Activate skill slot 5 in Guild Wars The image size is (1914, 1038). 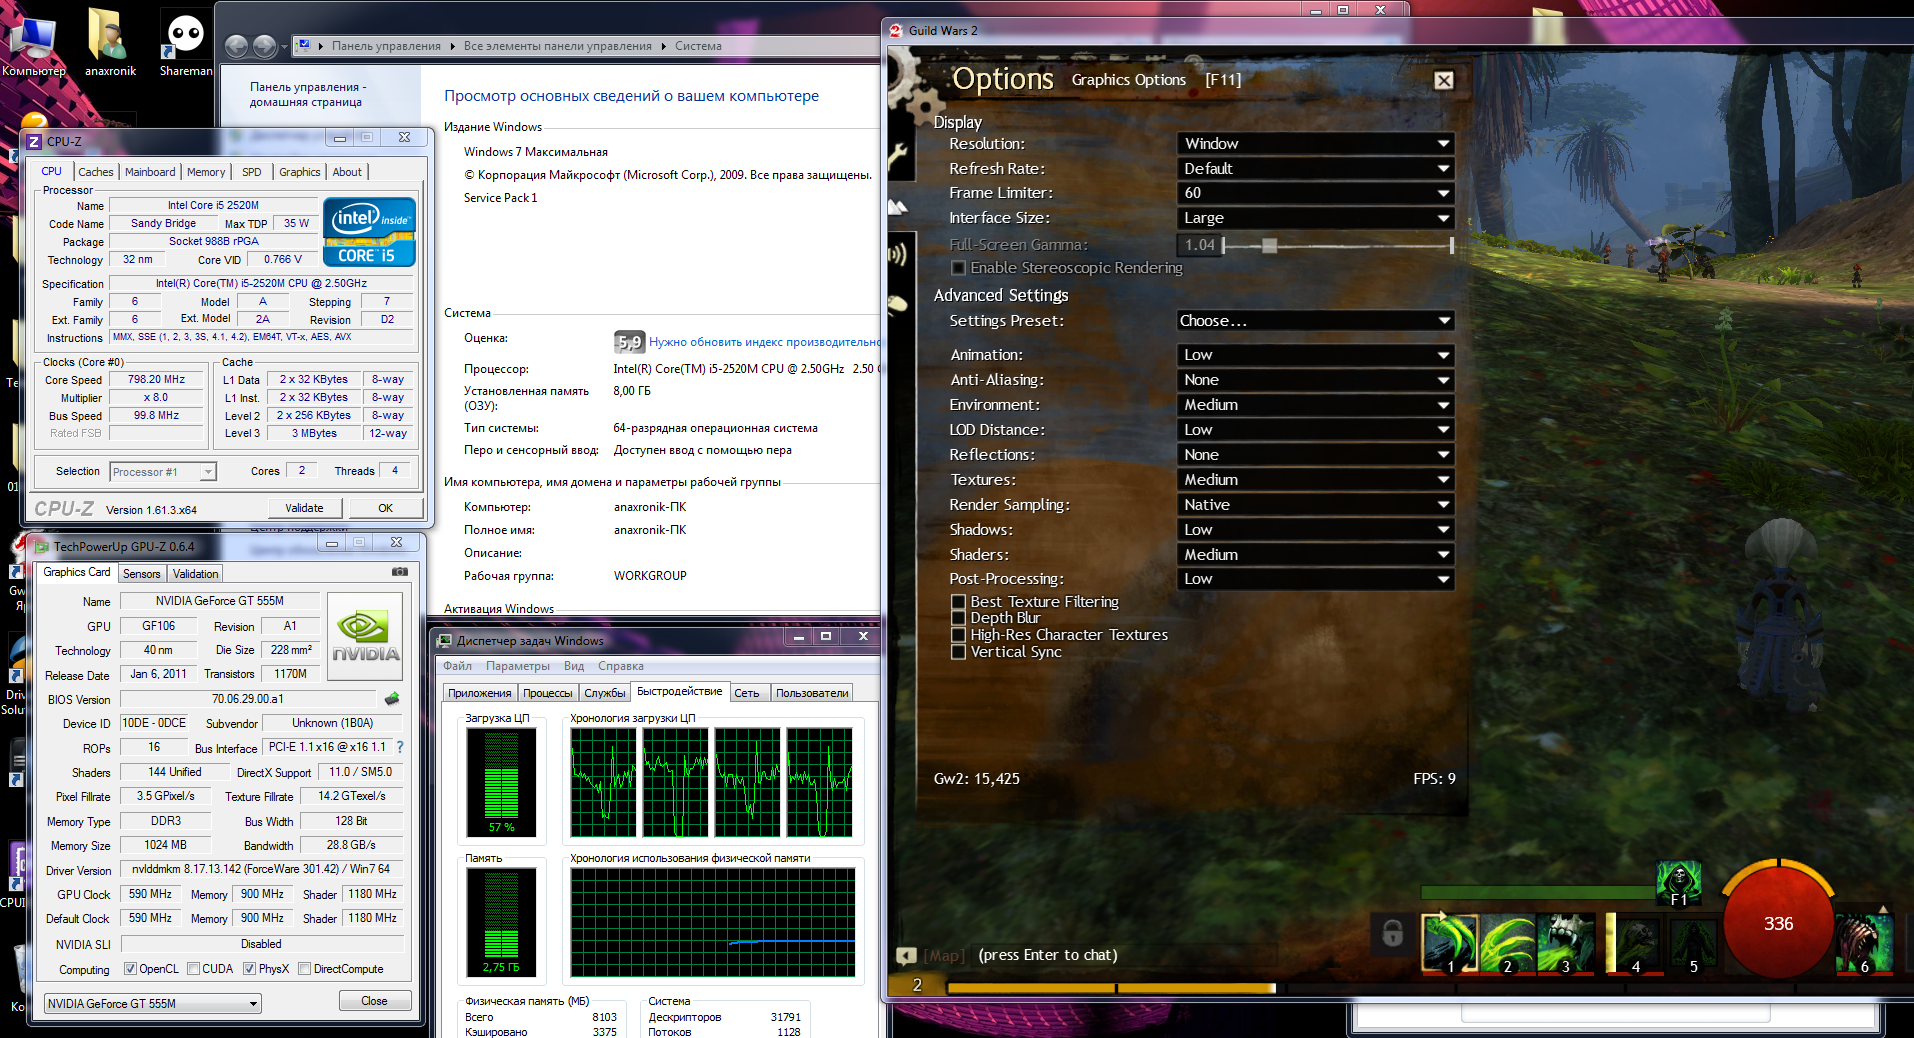1692,943
